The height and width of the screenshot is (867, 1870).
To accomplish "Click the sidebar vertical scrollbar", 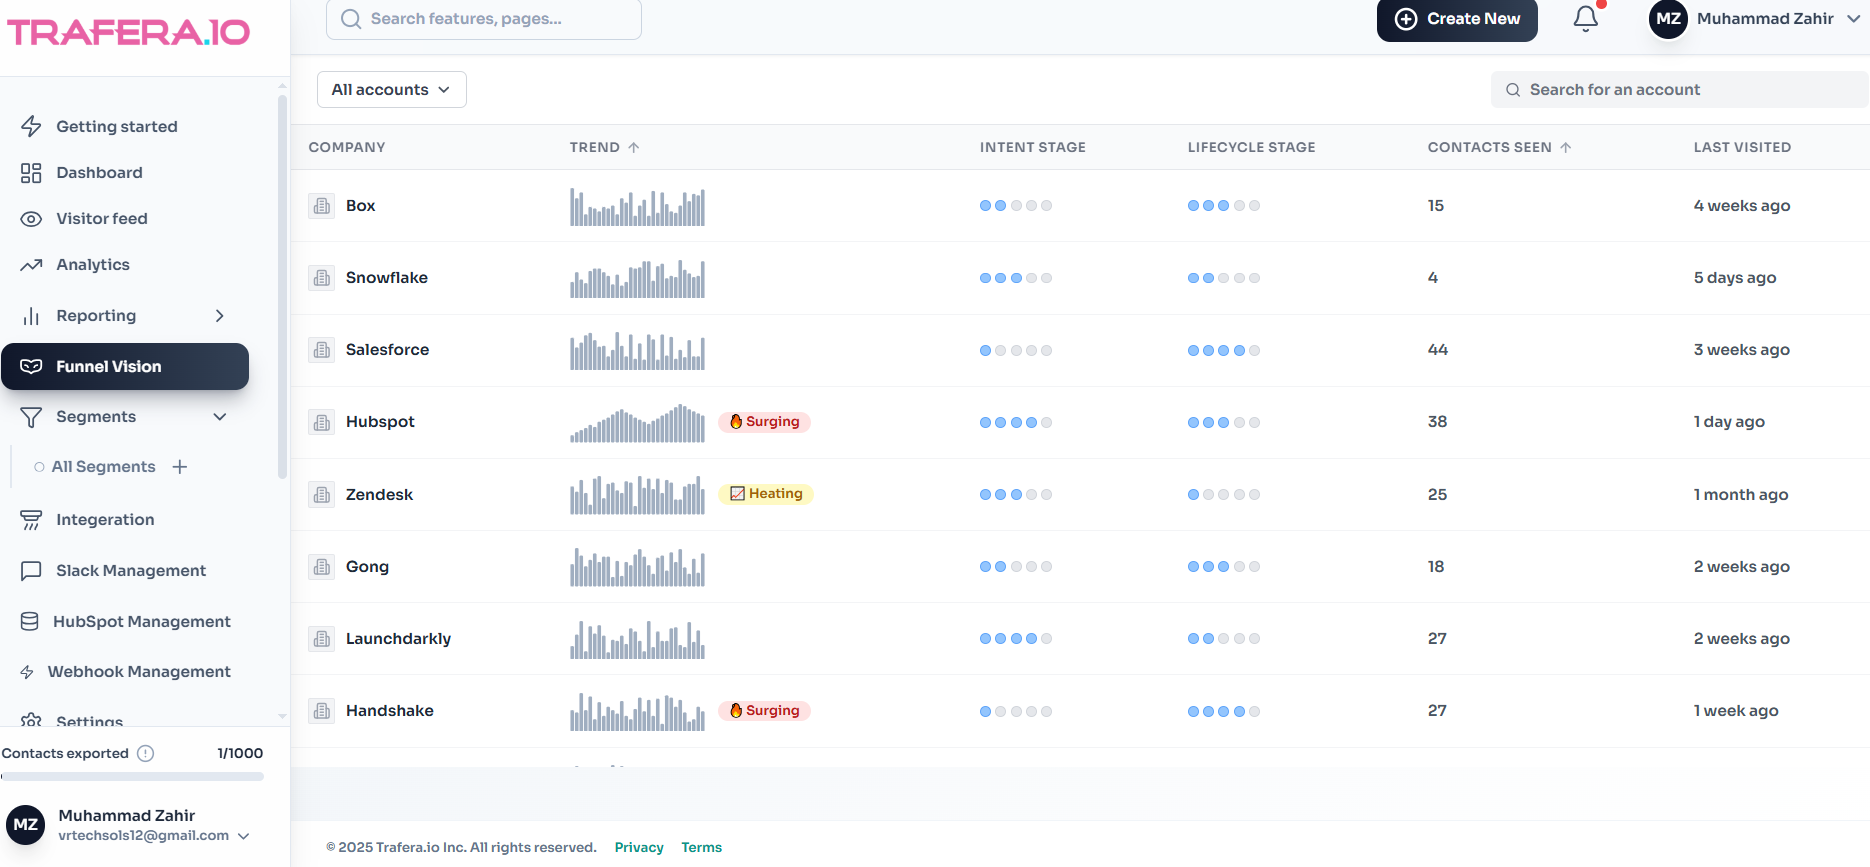I will coord(282,285).
